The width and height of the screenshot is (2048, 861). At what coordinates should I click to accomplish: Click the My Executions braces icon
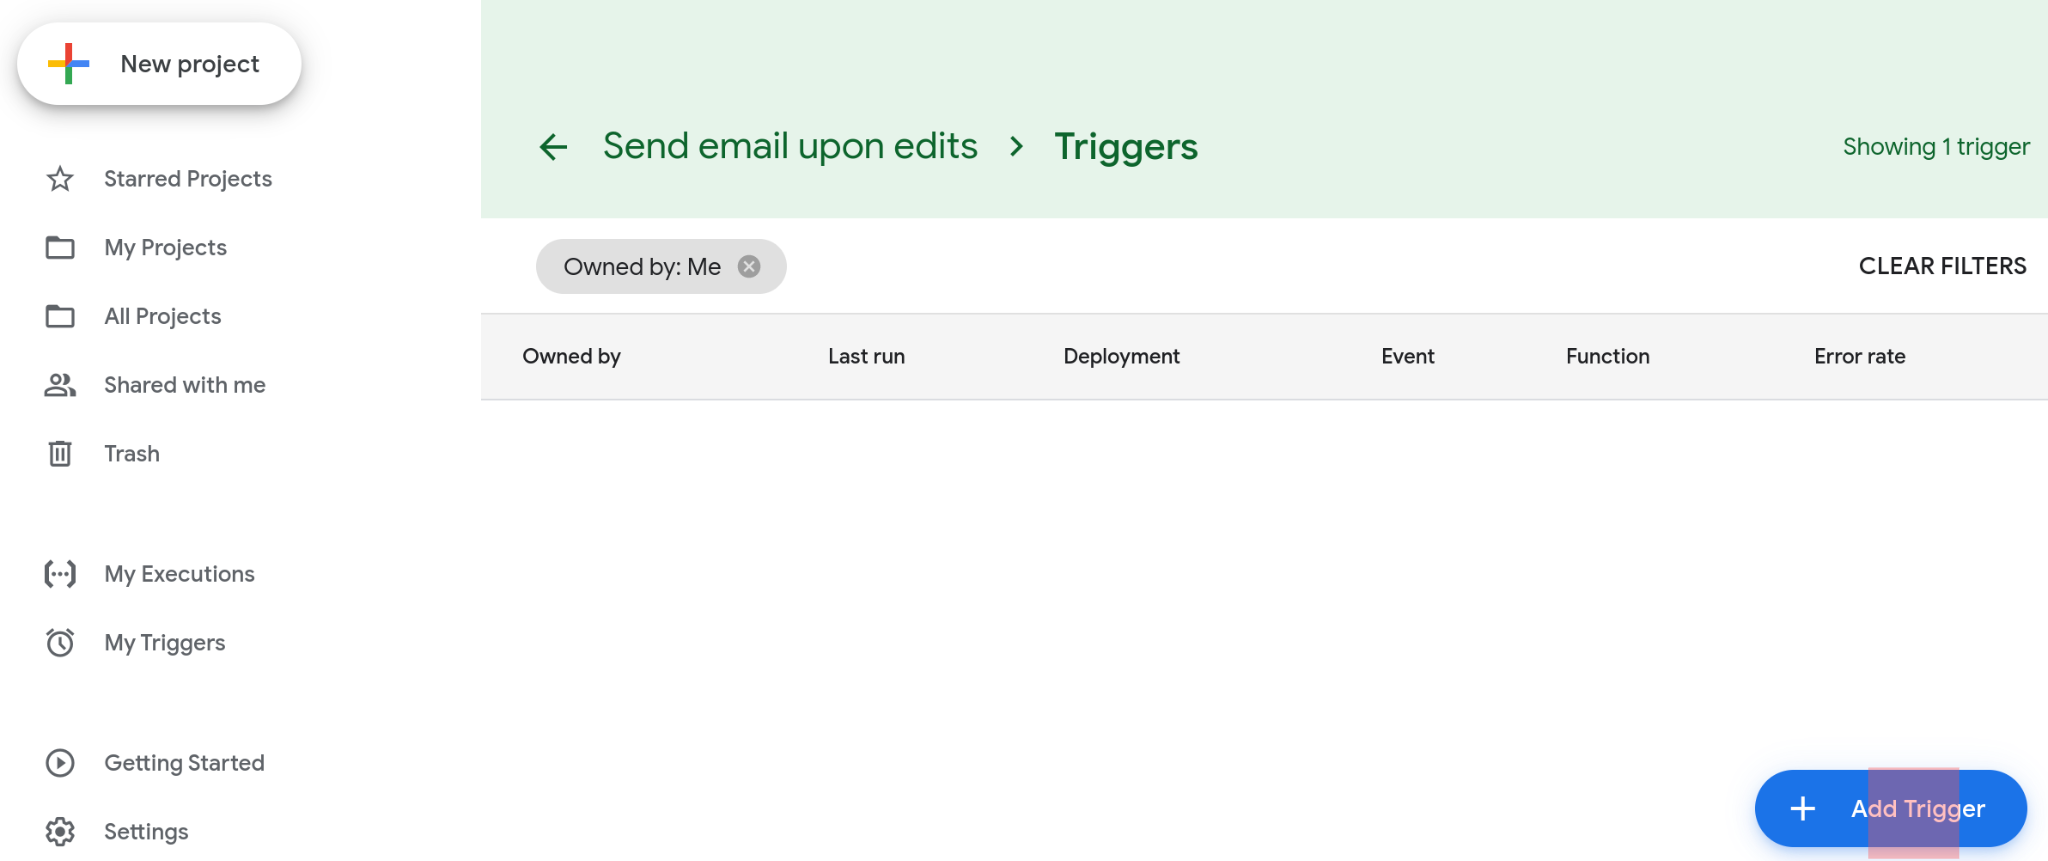60,574
